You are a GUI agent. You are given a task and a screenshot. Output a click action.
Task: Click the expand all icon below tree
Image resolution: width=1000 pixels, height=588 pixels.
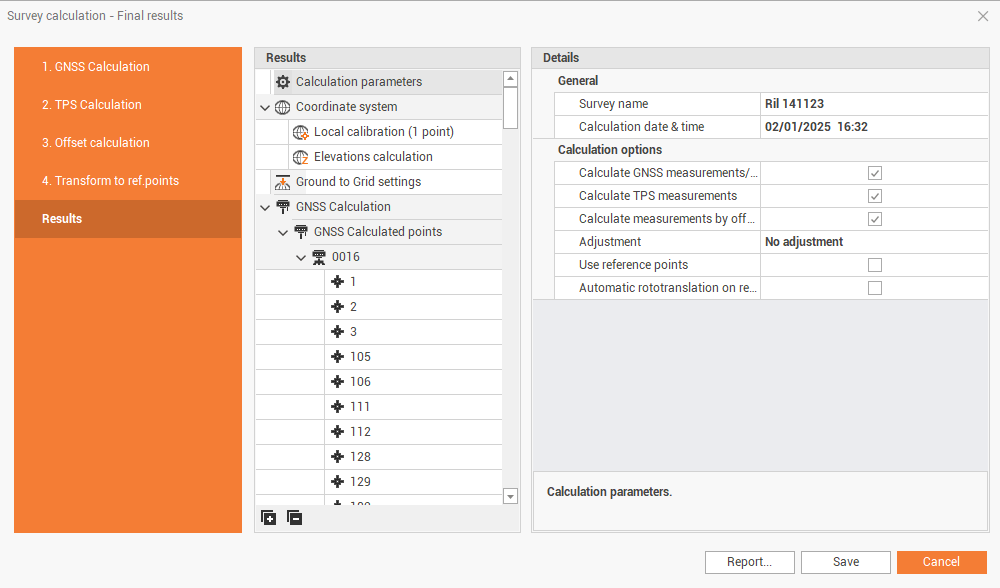pos(268,517)
